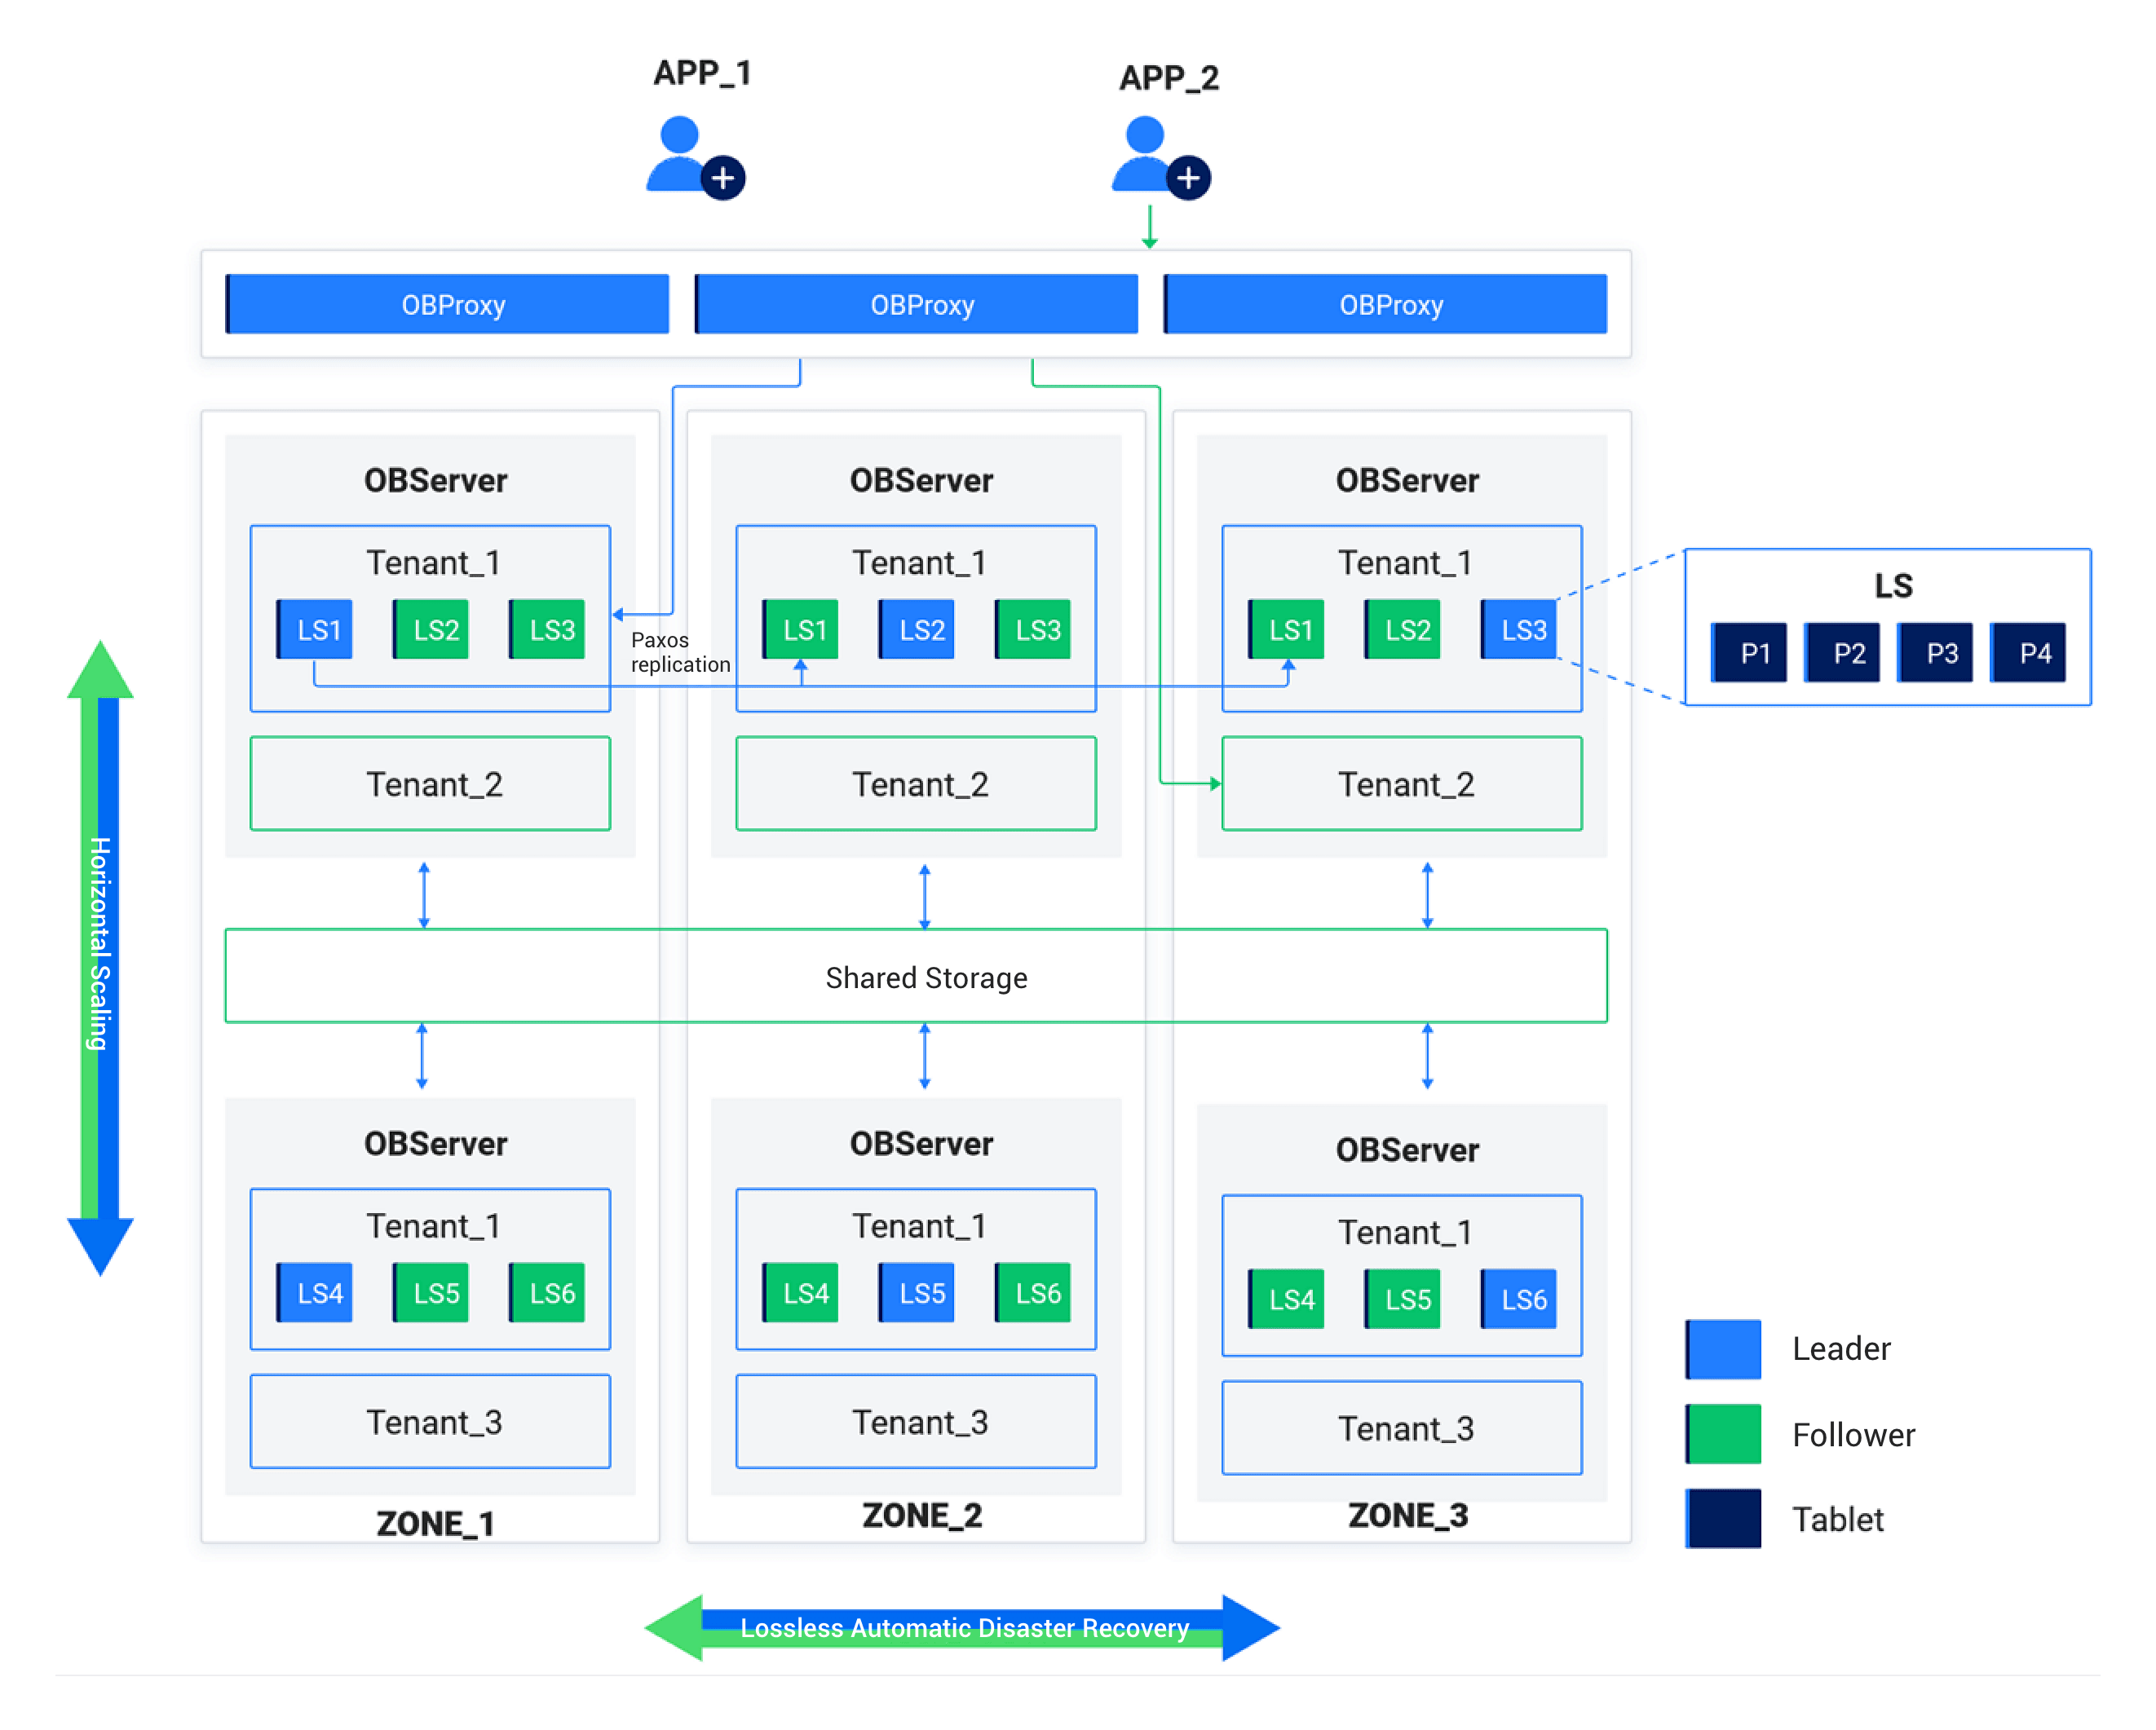Viewport: 2156px width, 1730px height.
Task: Click the OBProxy bar above the ZONE_1 column
Action: 447,304
